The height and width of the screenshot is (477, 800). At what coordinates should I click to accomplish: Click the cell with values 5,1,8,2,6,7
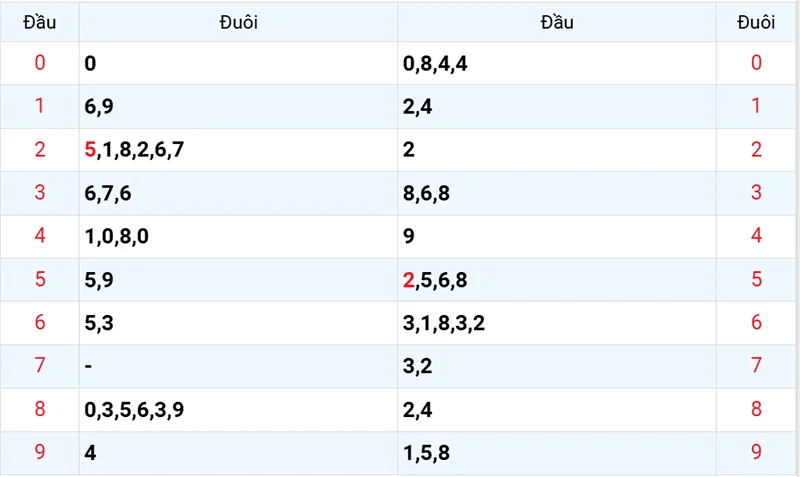click(134, 150)
